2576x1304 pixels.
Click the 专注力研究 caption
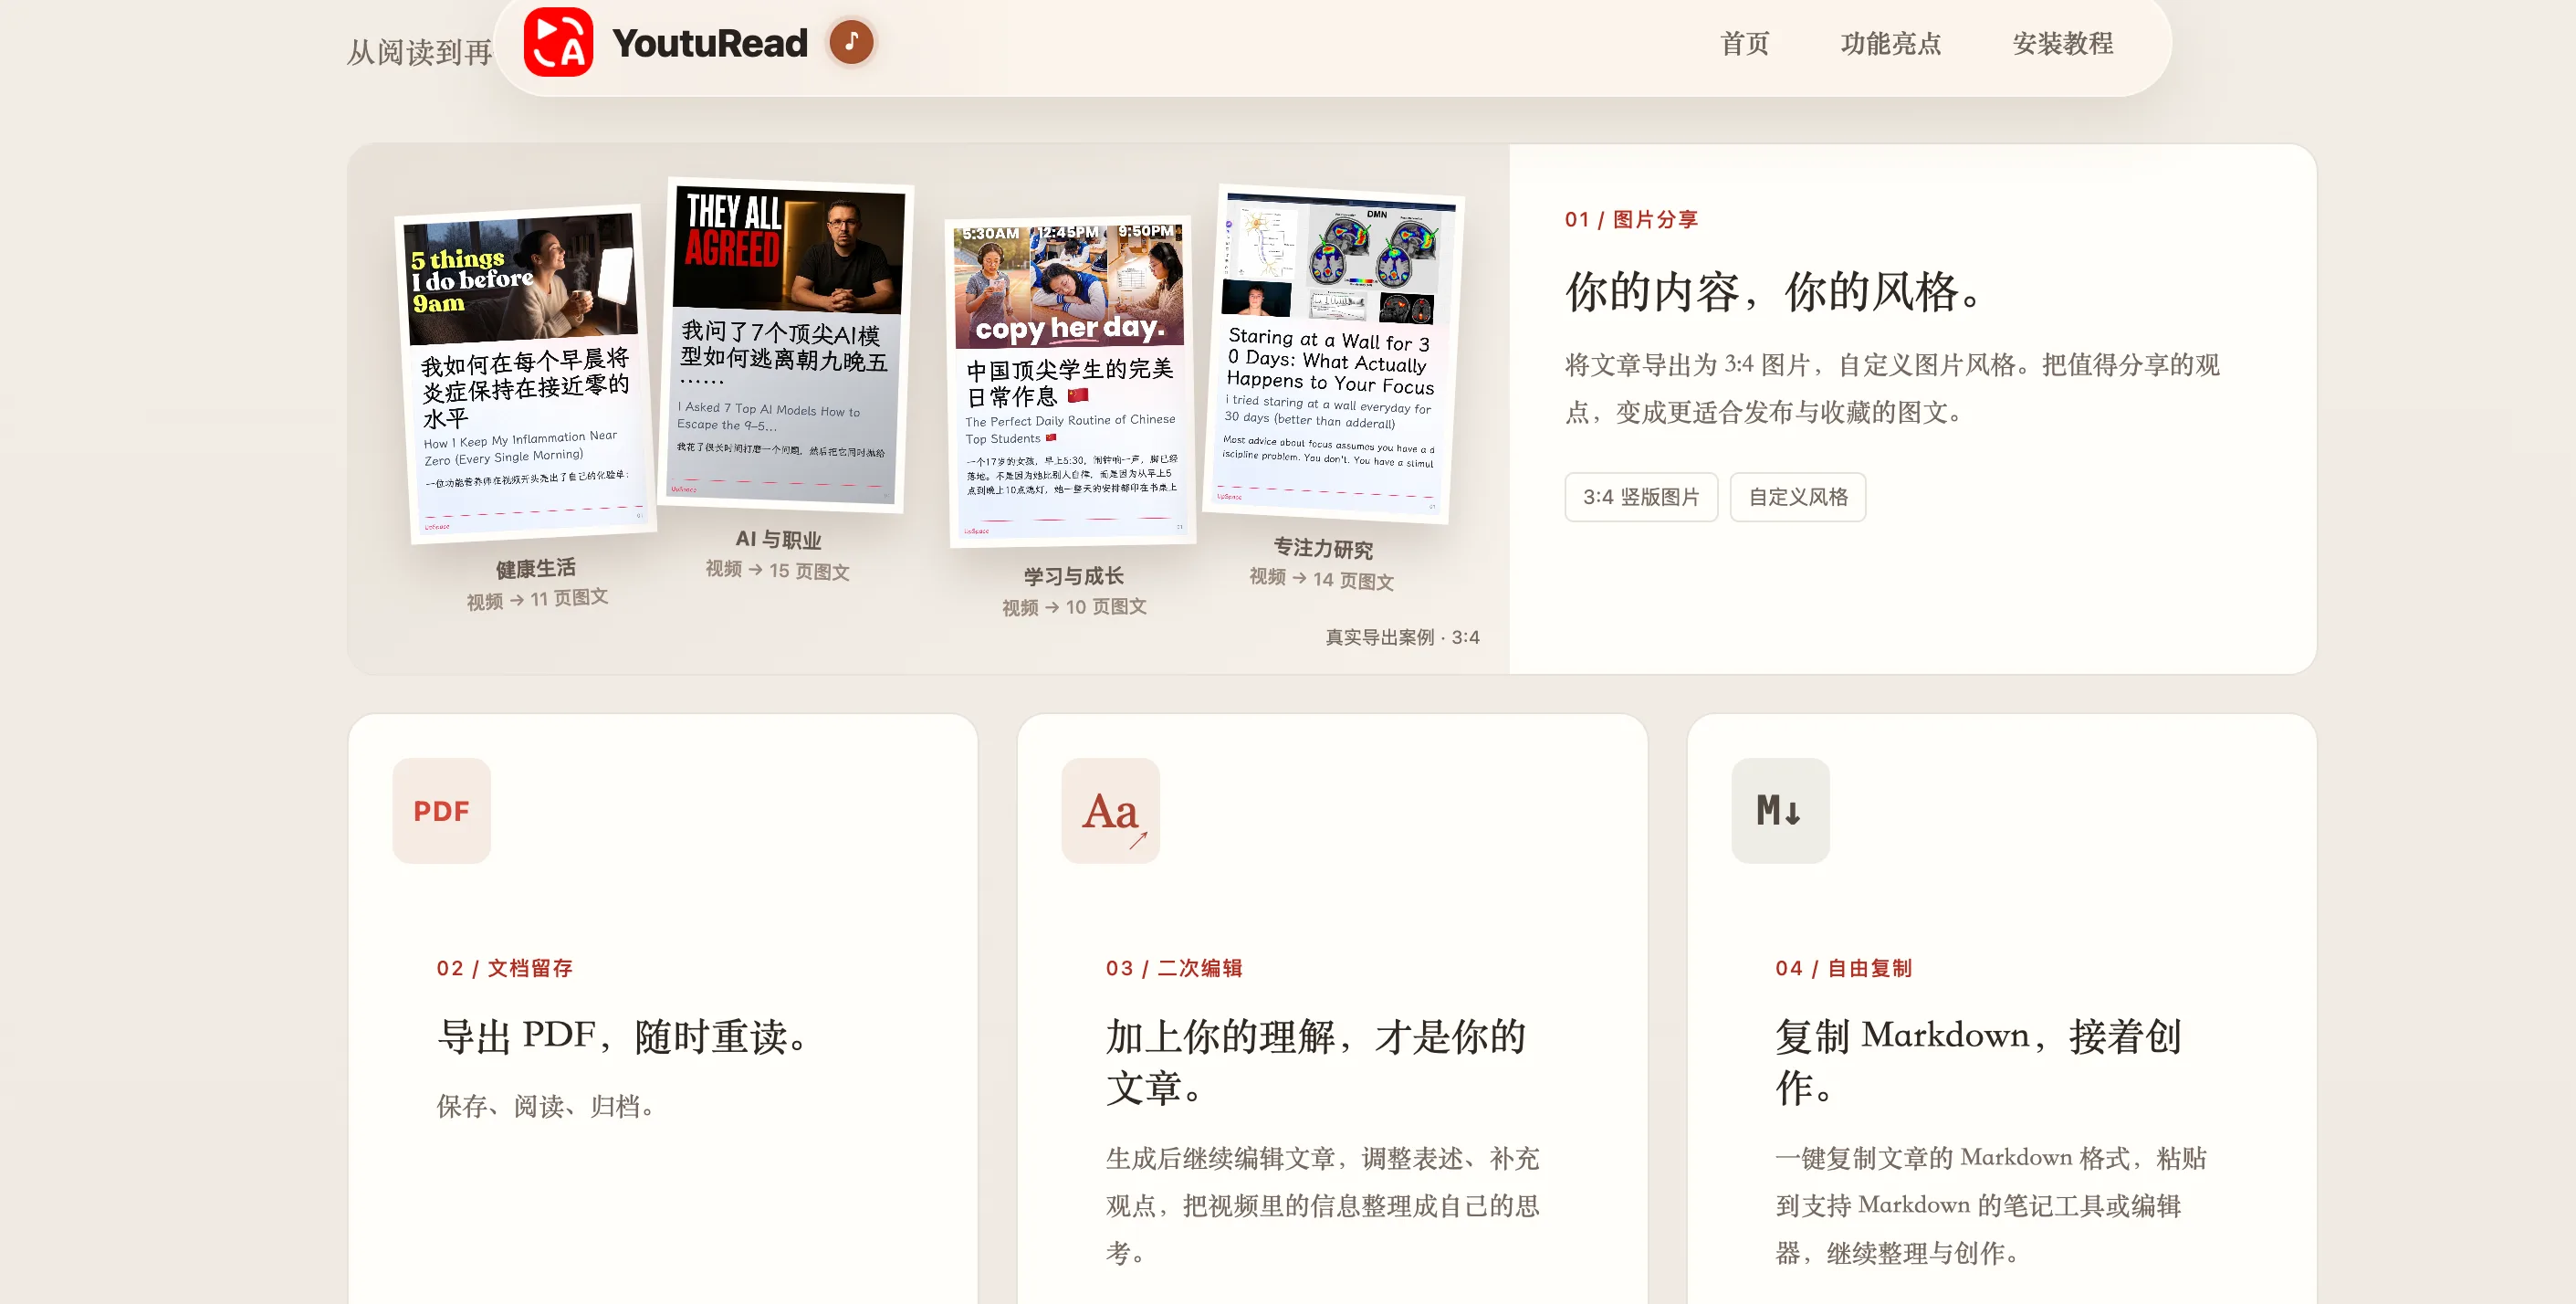(x=1323, y=548)
